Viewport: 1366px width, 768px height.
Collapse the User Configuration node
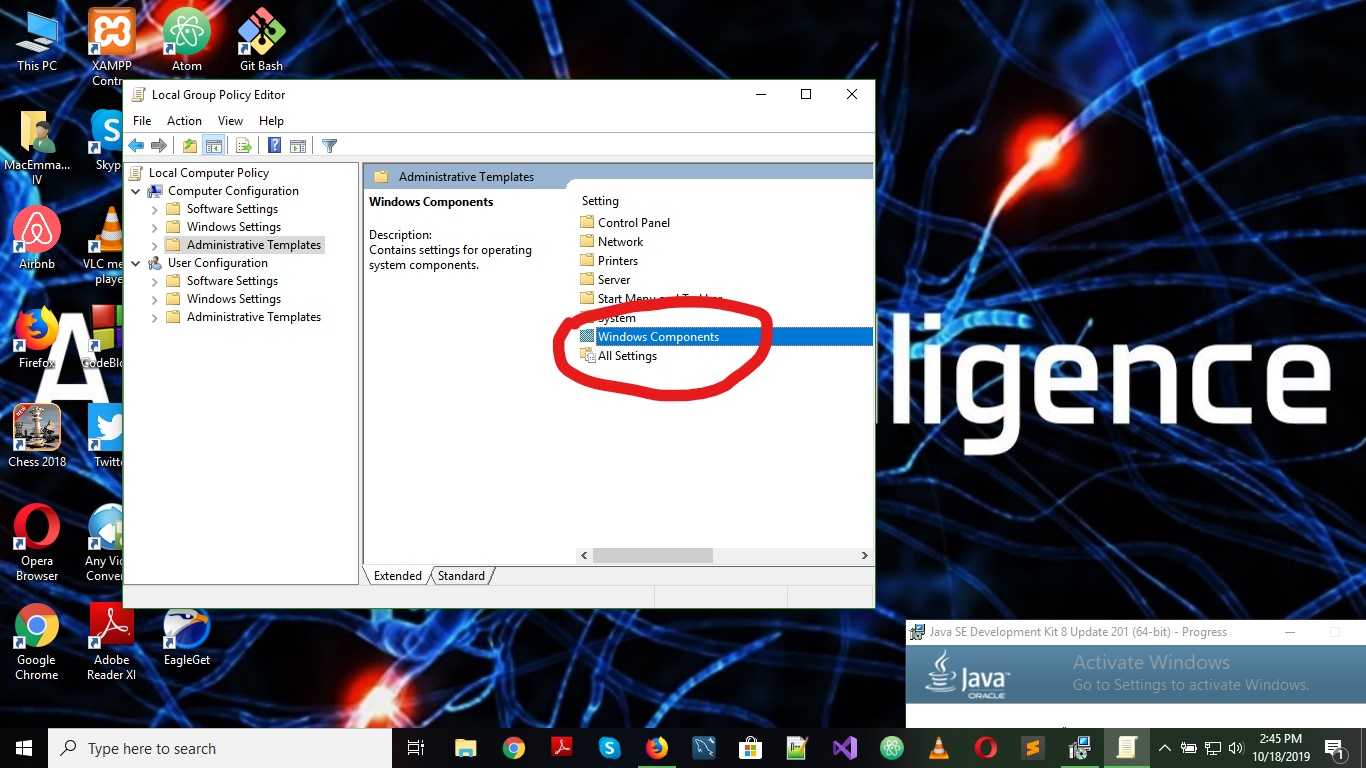(136, 263)
